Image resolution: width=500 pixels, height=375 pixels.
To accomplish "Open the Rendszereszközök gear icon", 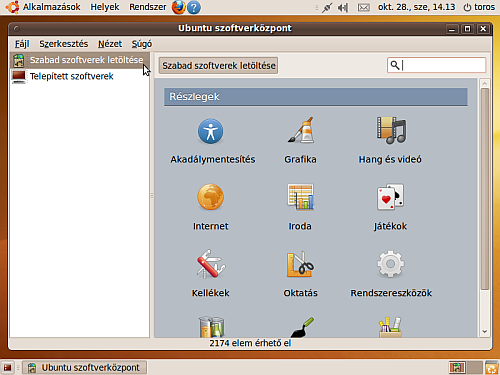I will (391, 264).
